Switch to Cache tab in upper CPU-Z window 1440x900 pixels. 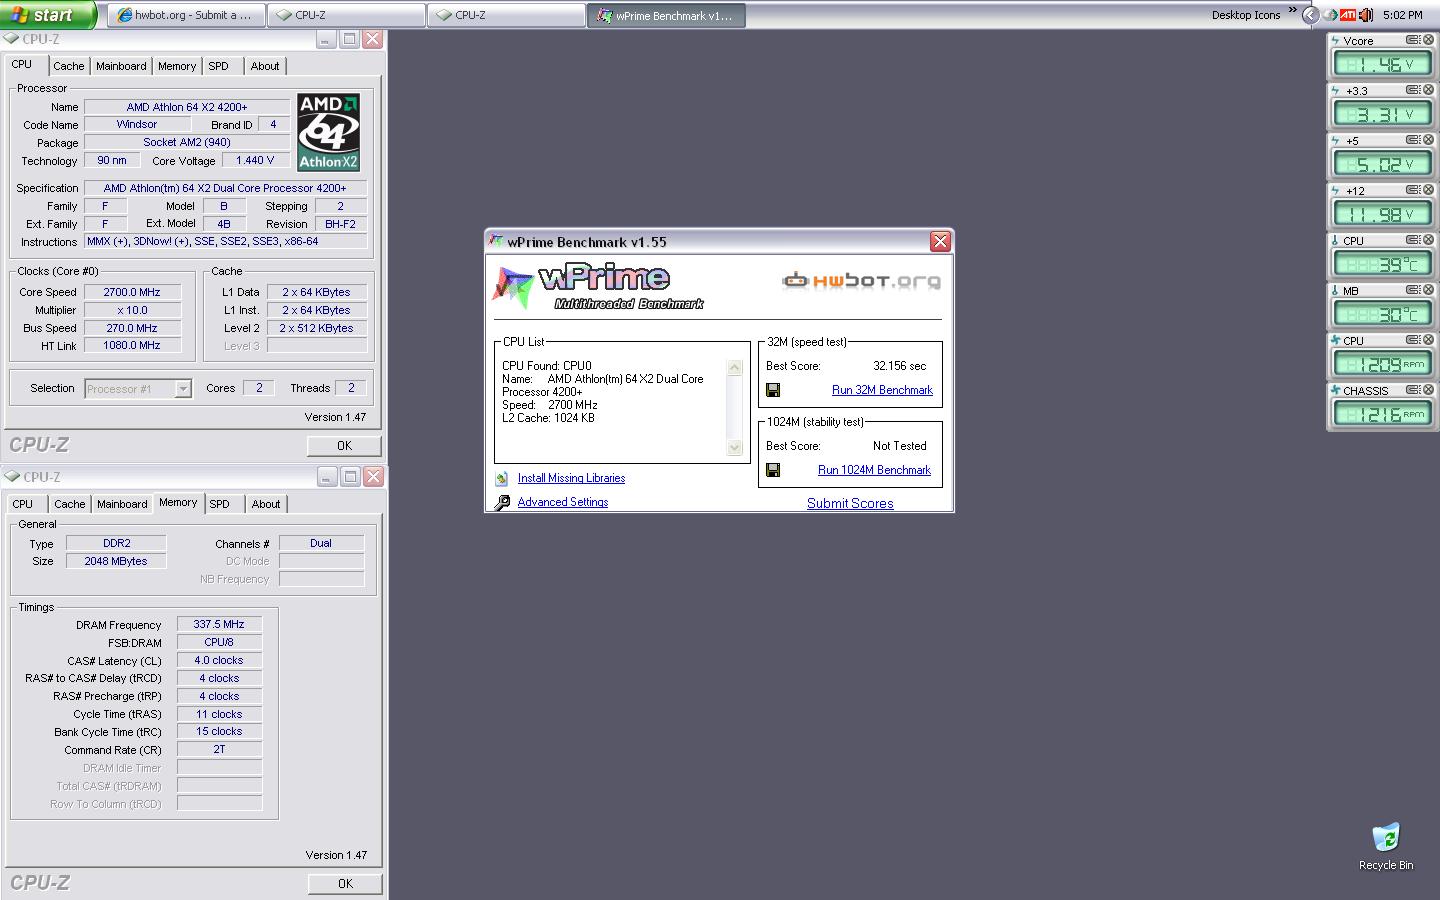tap(69, 66)
